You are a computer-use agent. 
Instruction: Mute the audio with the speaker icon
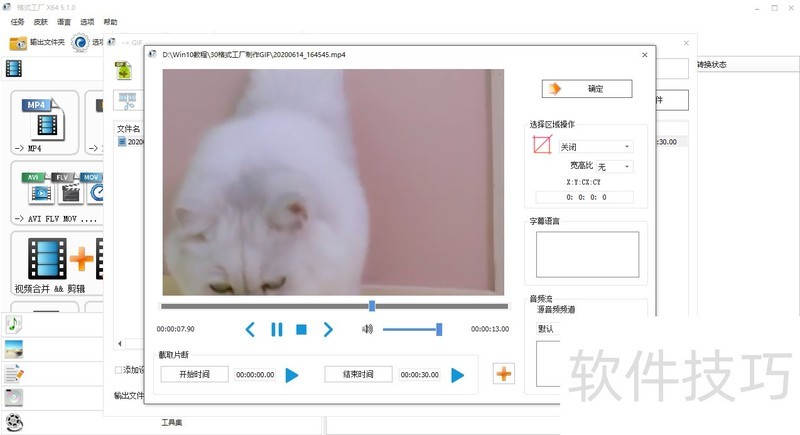367,329
